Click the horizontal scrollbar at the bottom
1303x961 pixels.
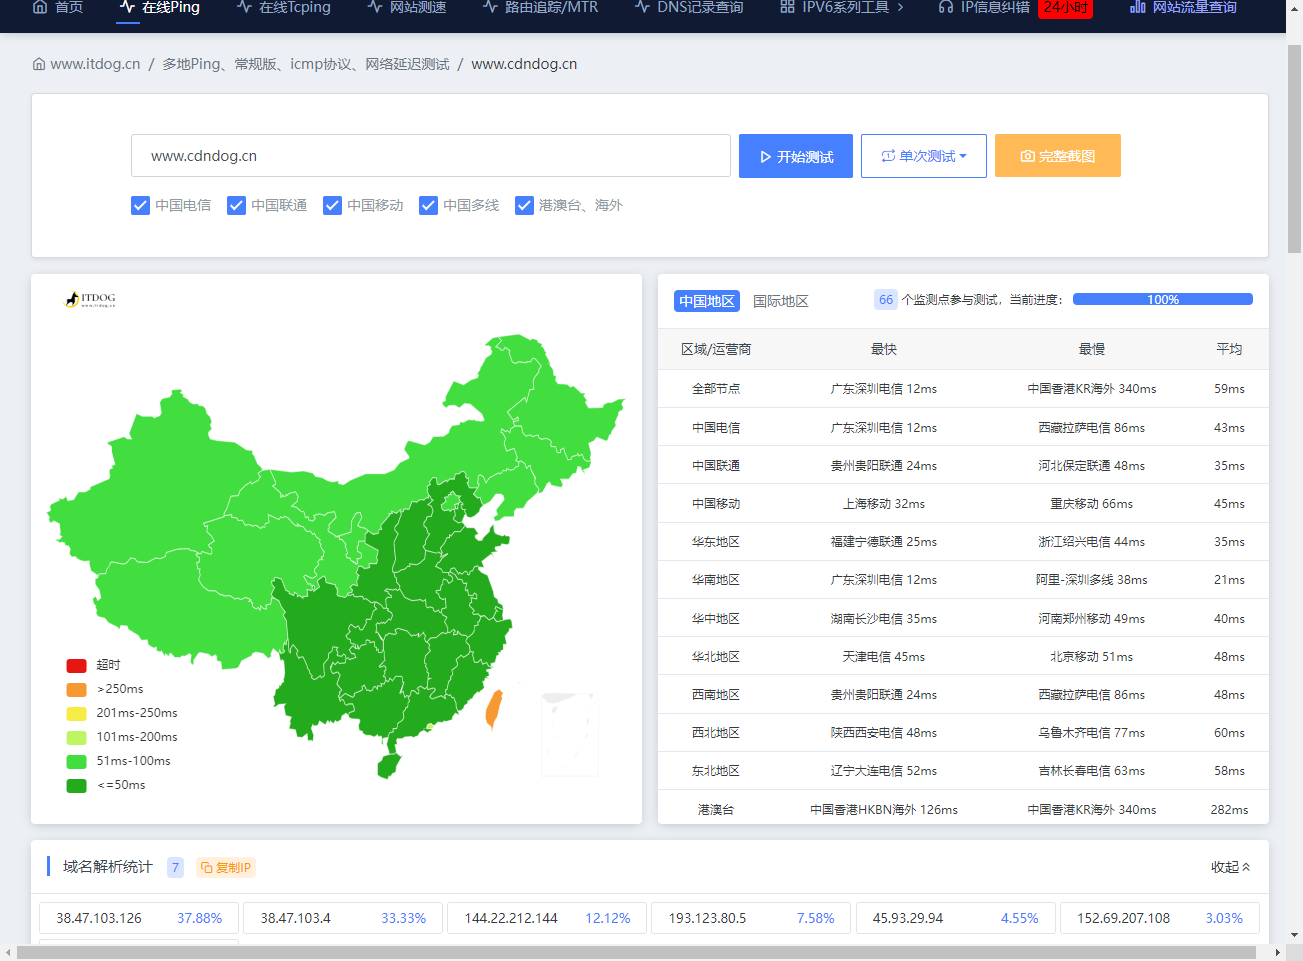636,953
